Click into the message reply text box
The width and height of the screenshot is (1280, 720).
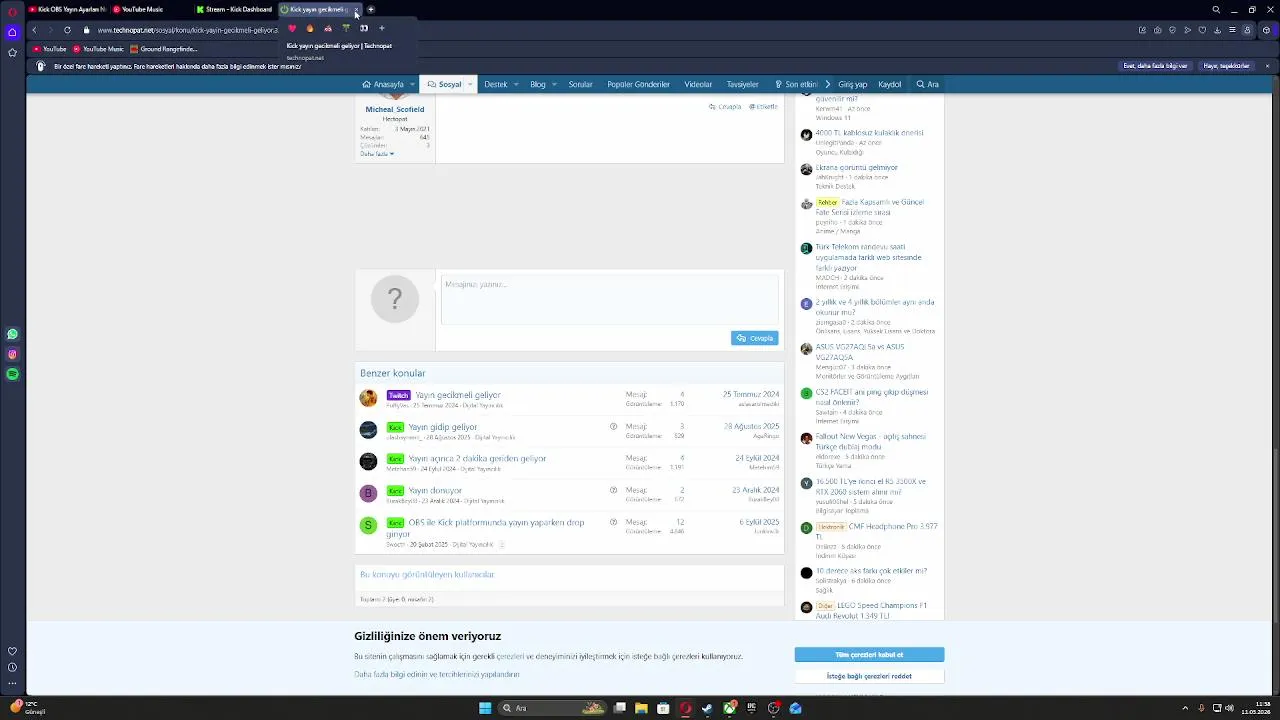click(x=609, y=300)
